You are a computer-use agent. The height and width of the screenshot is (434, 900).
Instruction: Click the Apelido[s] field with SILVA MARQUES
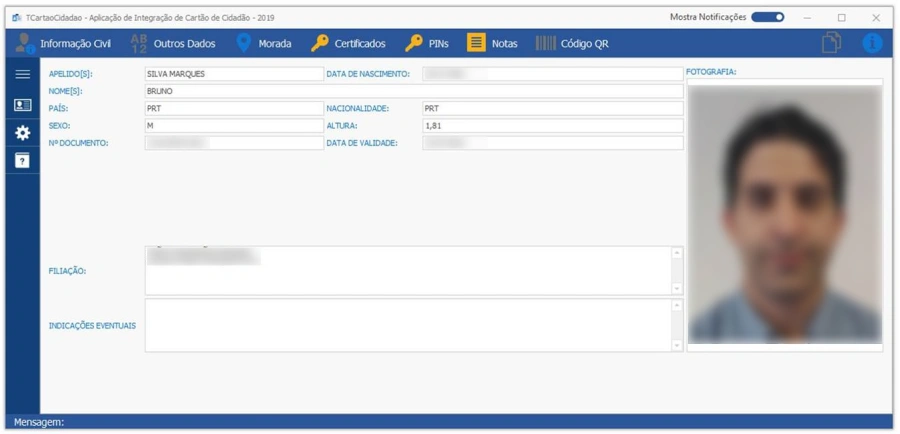click(234, 74)
